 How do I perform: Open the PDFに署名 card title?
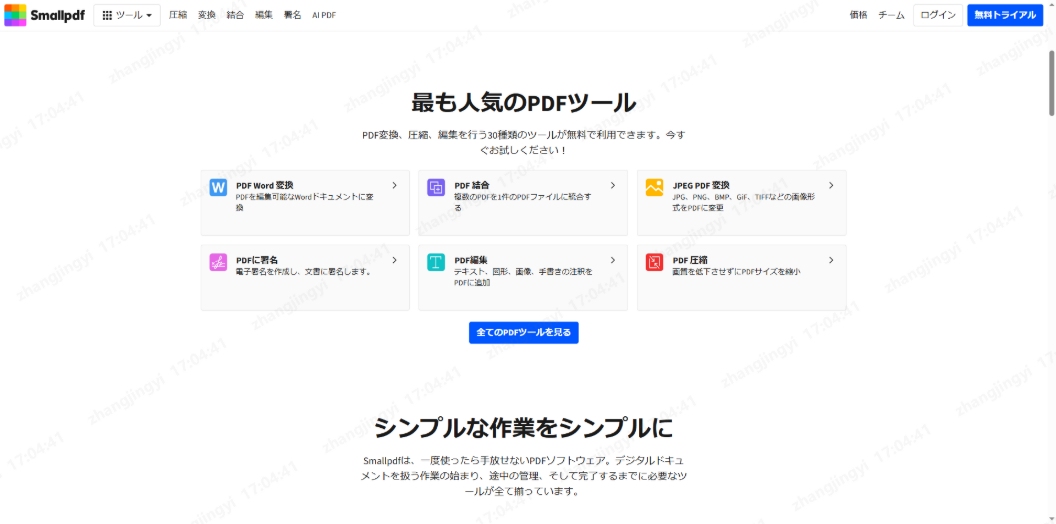[x=257, y=260]
